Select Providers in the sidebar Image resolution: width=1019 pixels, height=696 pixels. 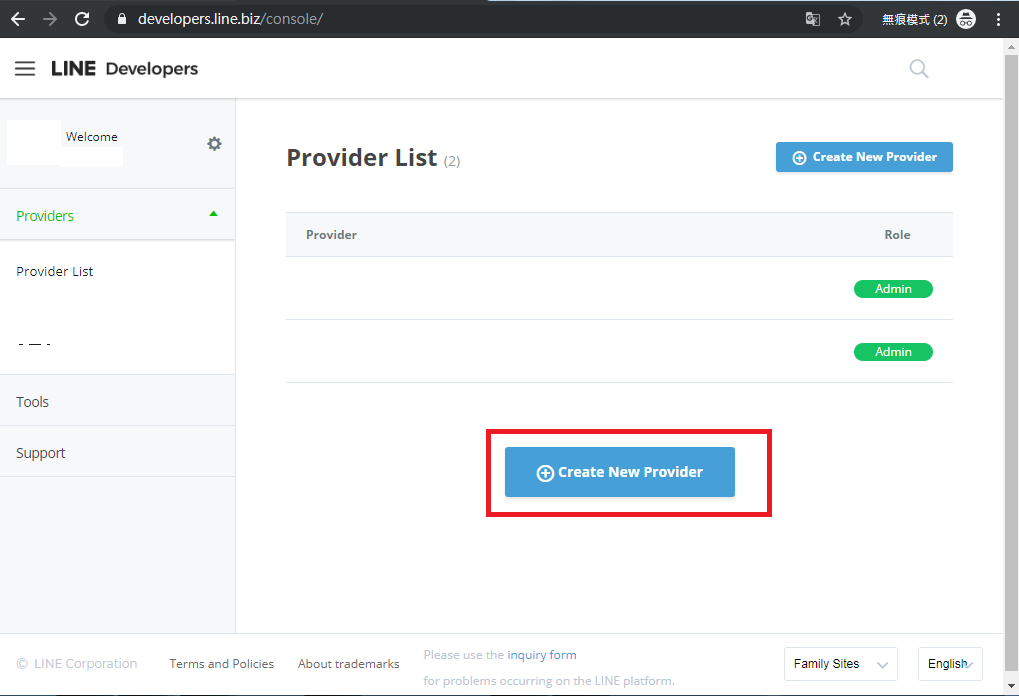point(118,215)
